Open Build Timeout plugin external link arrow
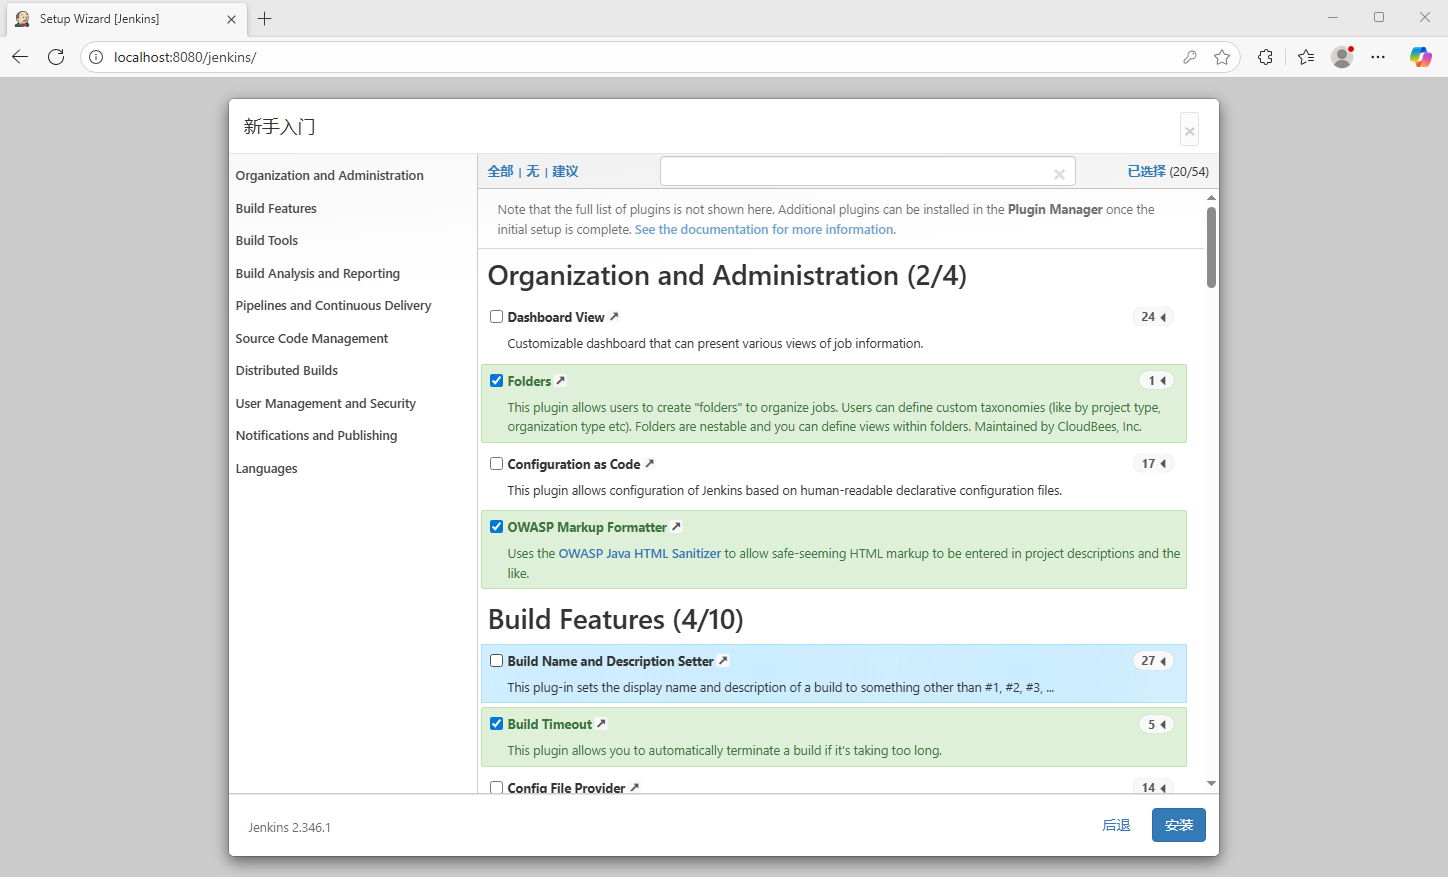The height and width of the screenshot is (877, 1448). (601, 724)
